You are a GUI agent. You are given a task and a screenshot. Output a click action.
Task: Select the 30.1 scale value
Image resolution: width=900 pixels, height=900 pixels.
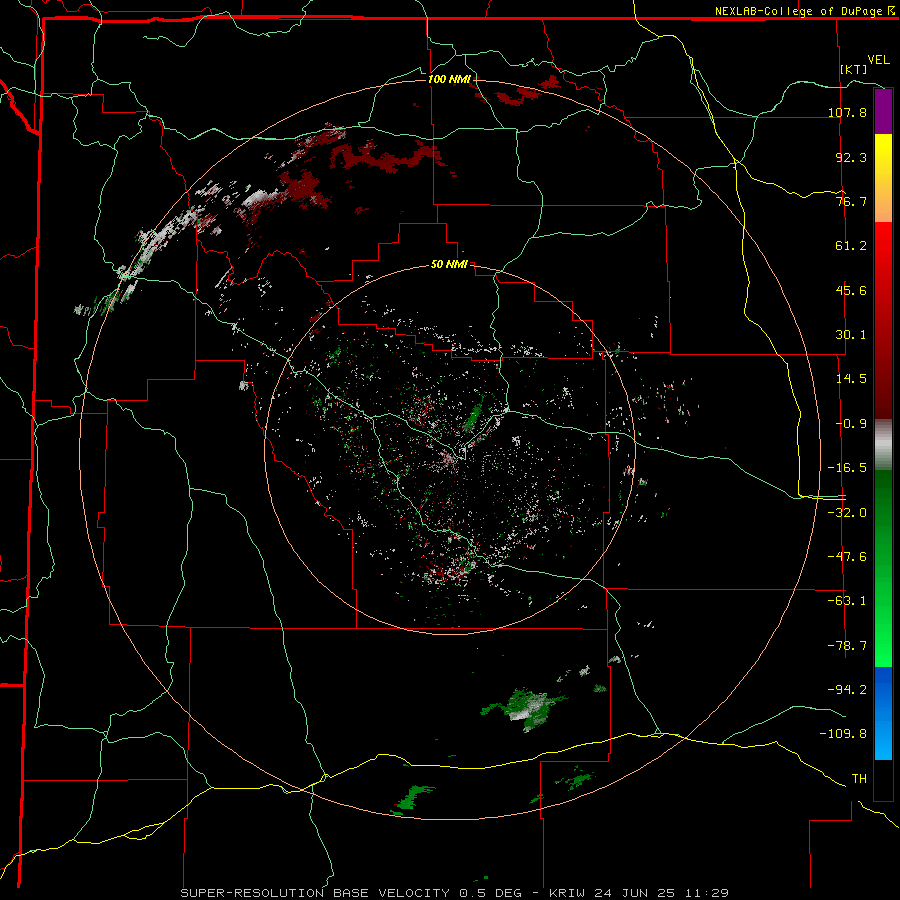click(851, 335)
